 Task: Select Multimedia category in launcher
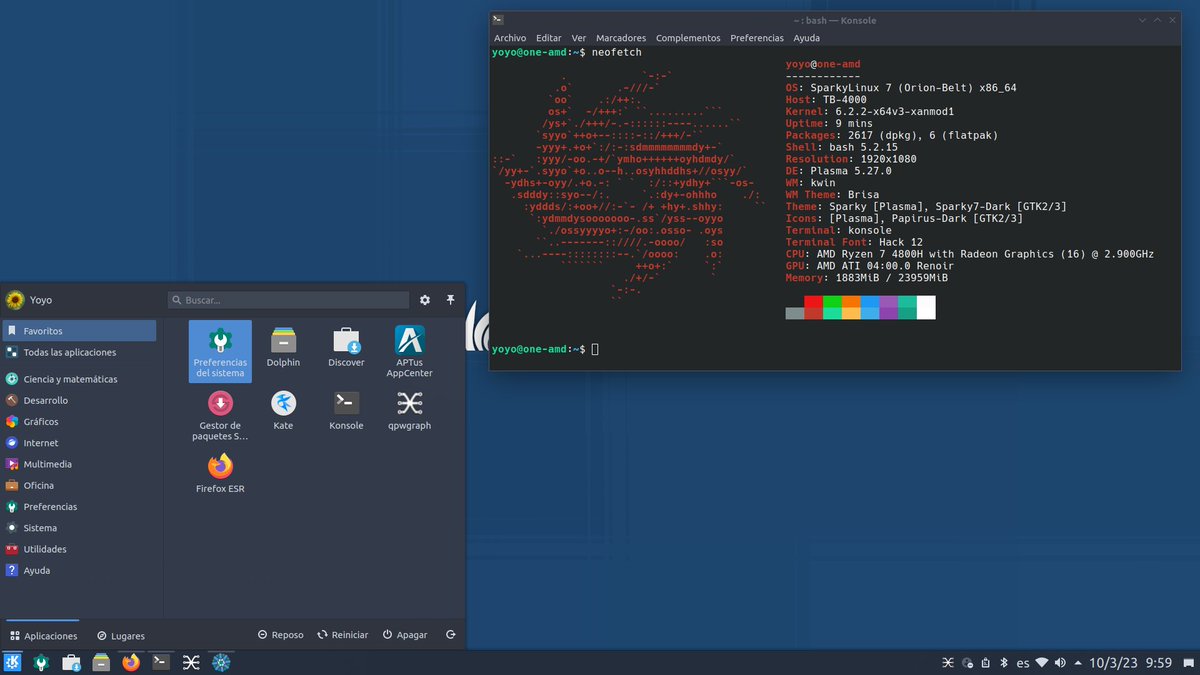79,464
